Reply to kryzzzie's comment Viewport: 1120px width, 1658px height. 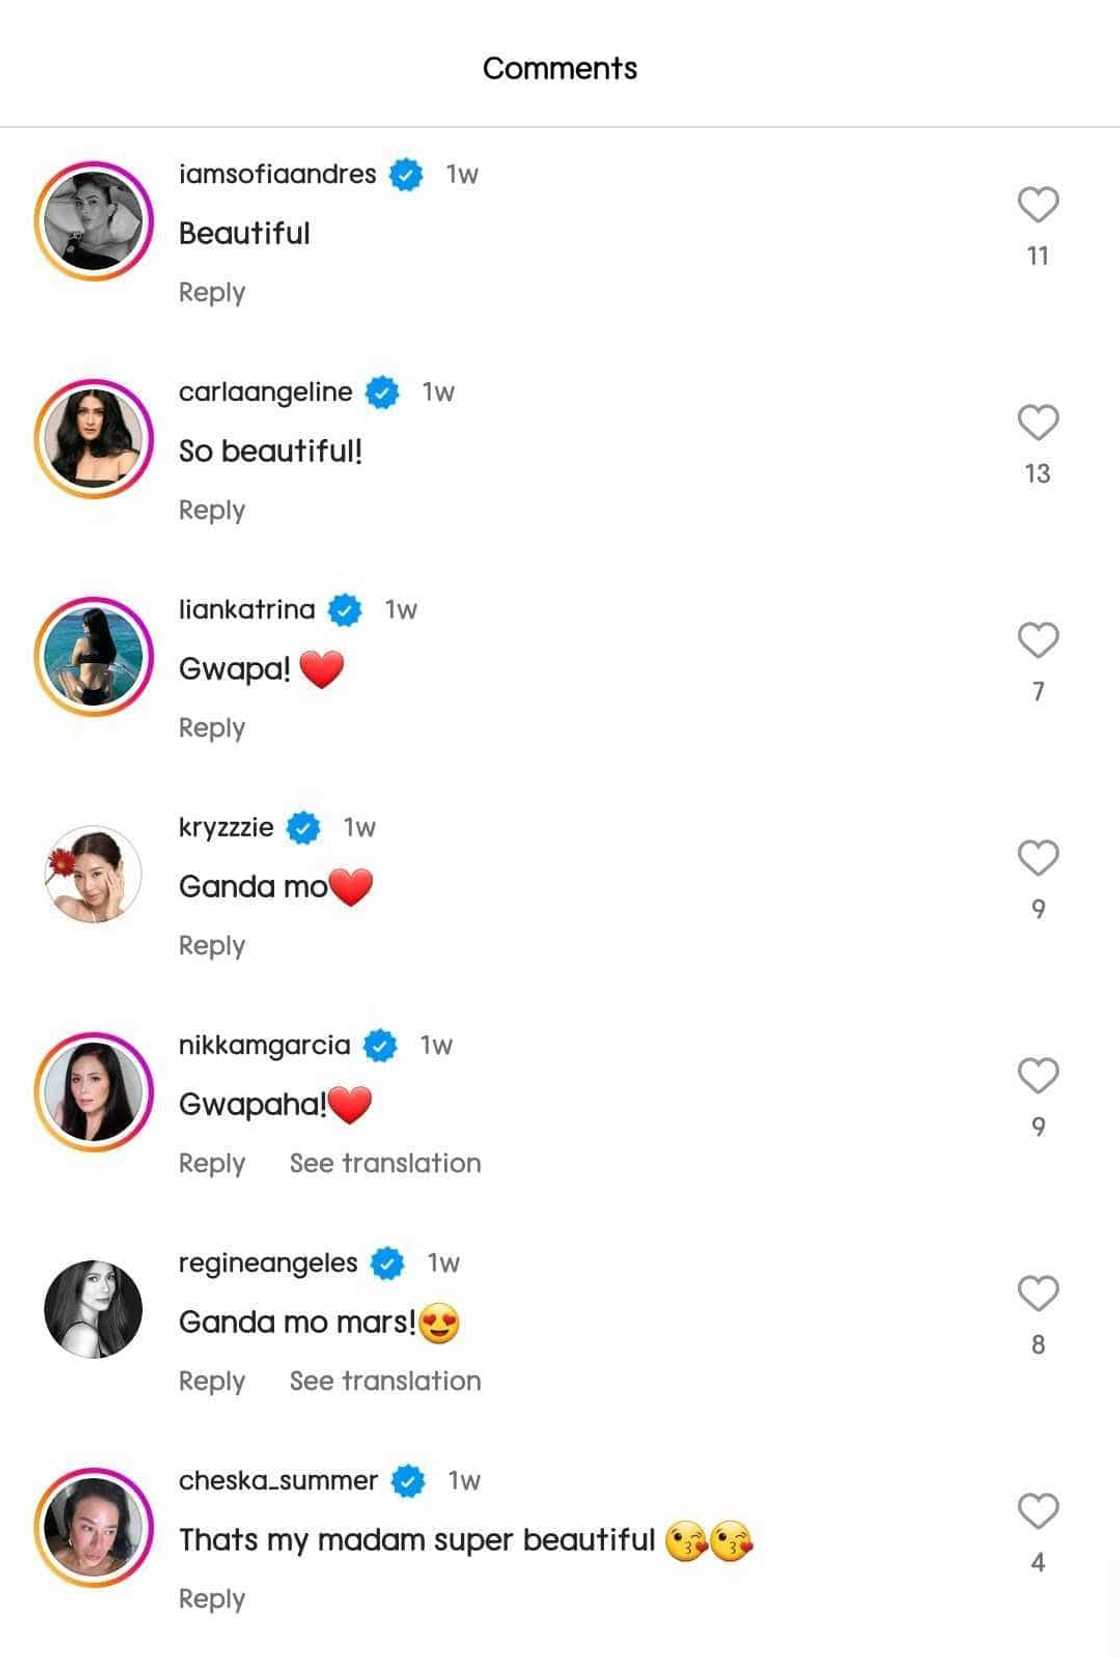coord(212,946)
